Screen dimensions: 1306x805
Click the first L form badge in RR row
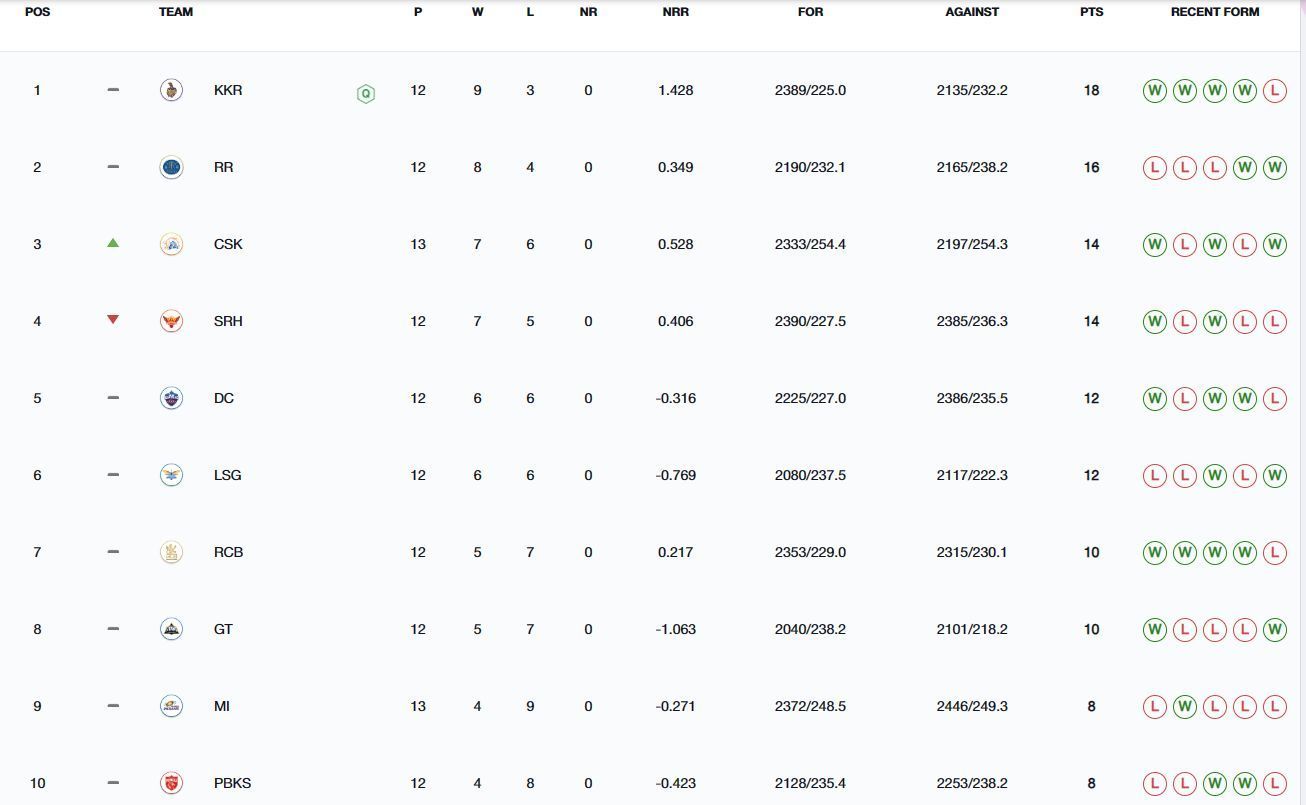tap(1154, 168)
